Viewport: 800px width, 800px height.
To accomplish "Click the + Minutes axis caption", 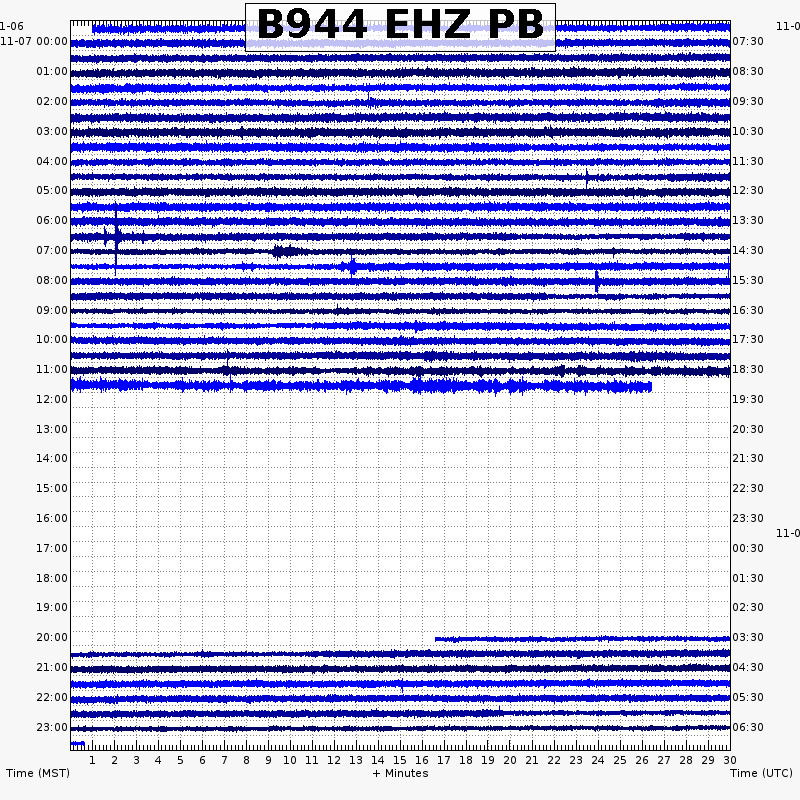I will coord(401,773).
